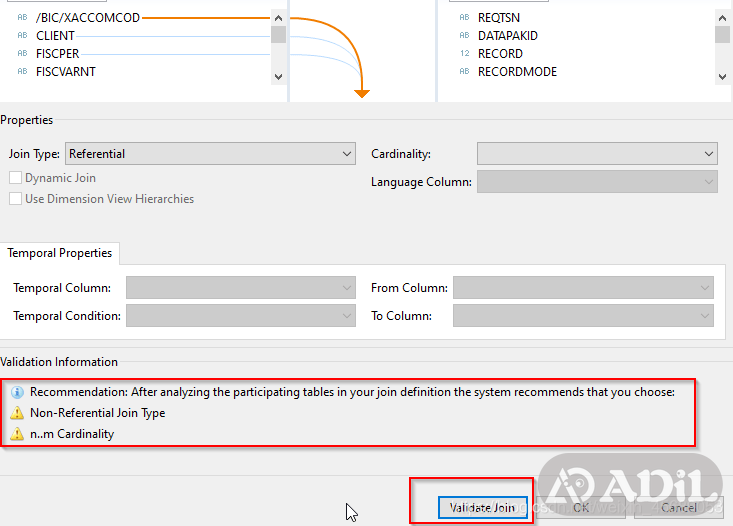The height and width of the screenshot is (526, 733).
Task: Click the AB type icon beside FISCPER
Action: pyautogui.click(x=21, y=54)
